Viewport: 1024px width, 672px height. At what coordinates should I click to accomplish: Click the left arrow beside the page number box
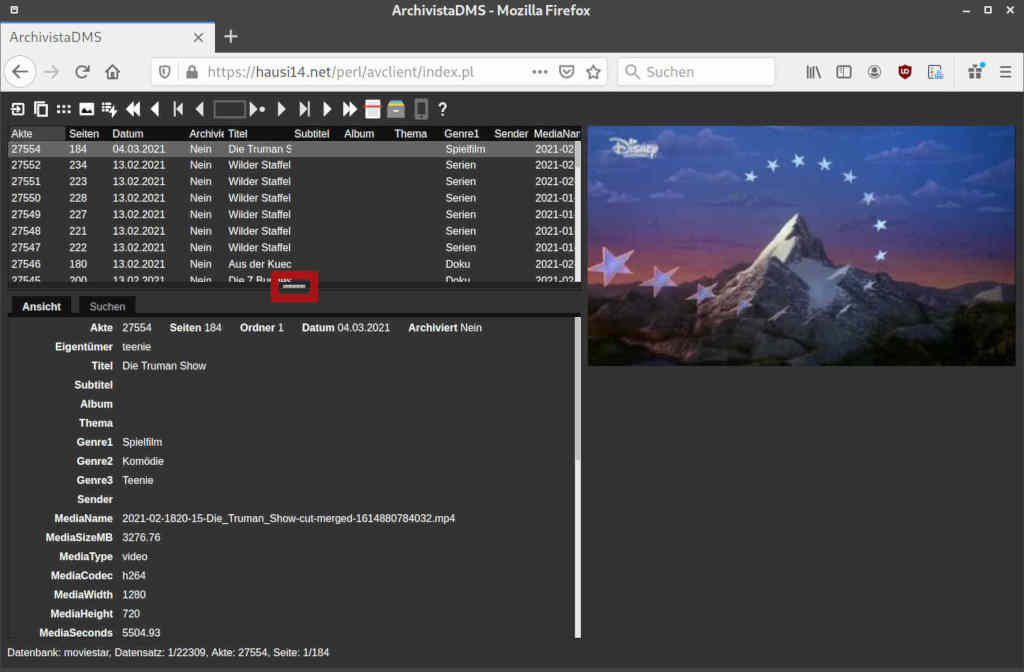tap(200, 109)
